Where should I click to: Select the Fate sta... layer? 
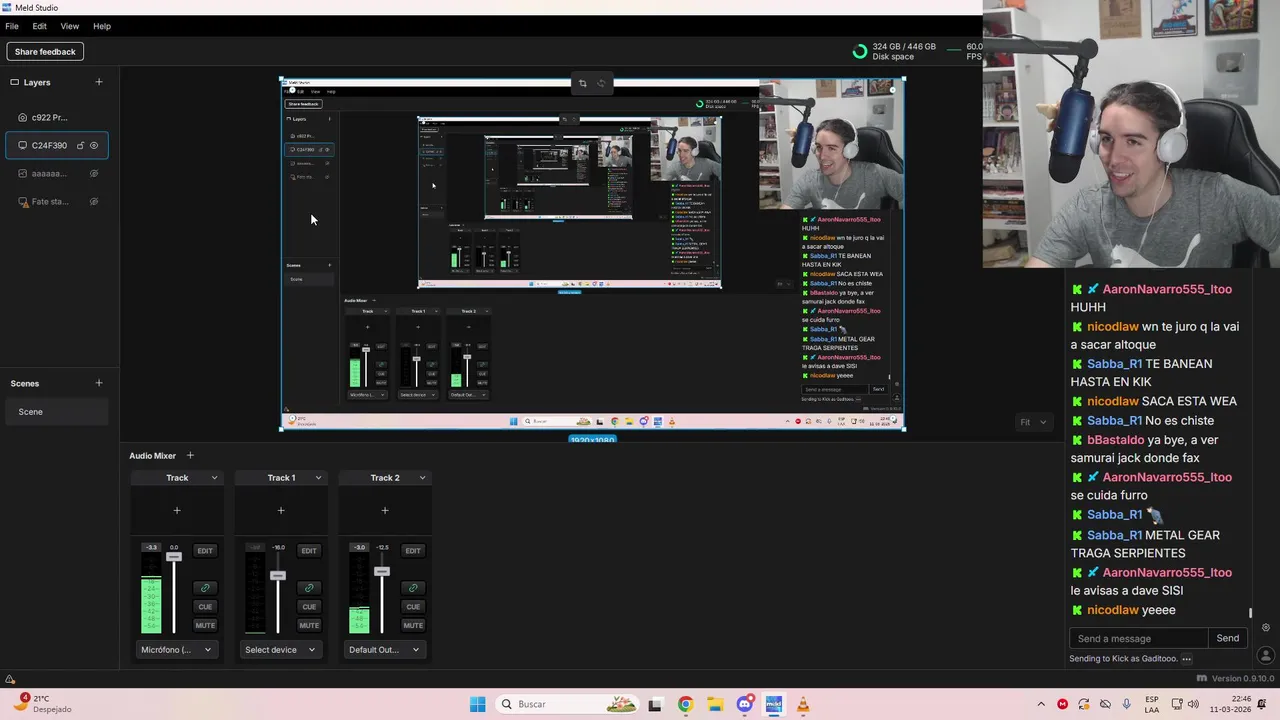[57, 201]
